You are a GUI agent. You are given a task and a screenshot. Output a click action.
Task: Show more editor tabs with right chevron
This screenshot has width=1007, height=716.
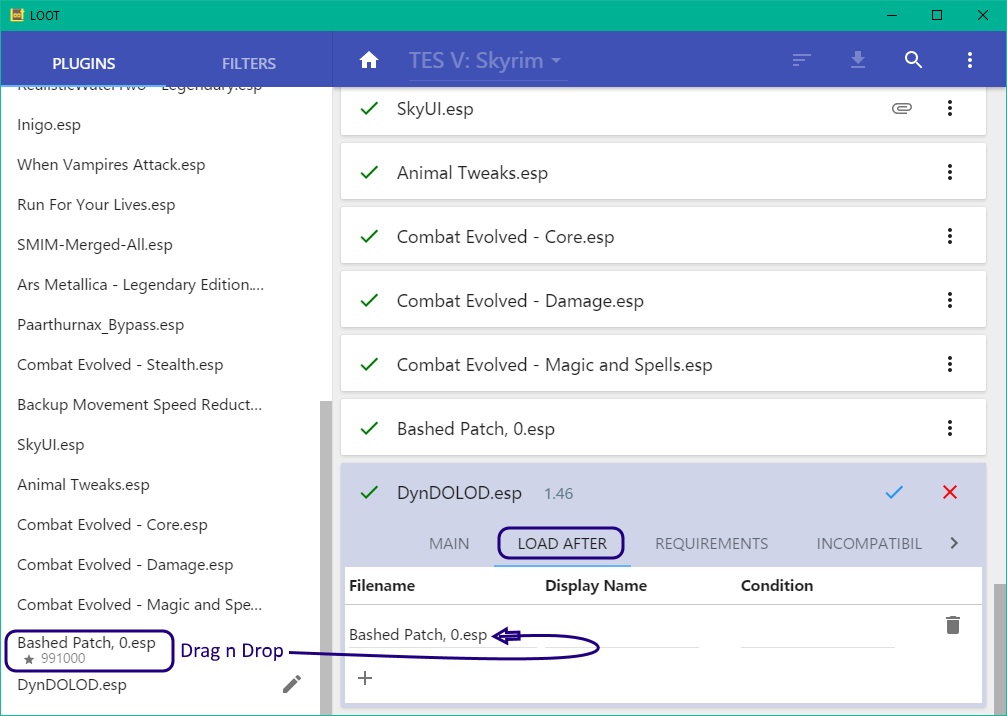(954, 543)
